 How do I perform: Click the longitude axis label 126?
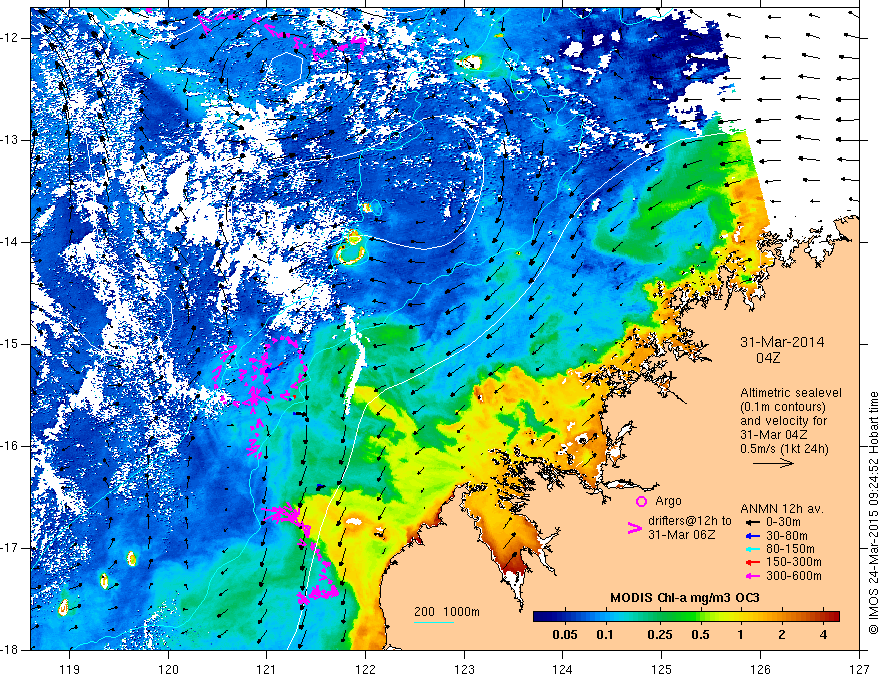[x=760, y=669]
